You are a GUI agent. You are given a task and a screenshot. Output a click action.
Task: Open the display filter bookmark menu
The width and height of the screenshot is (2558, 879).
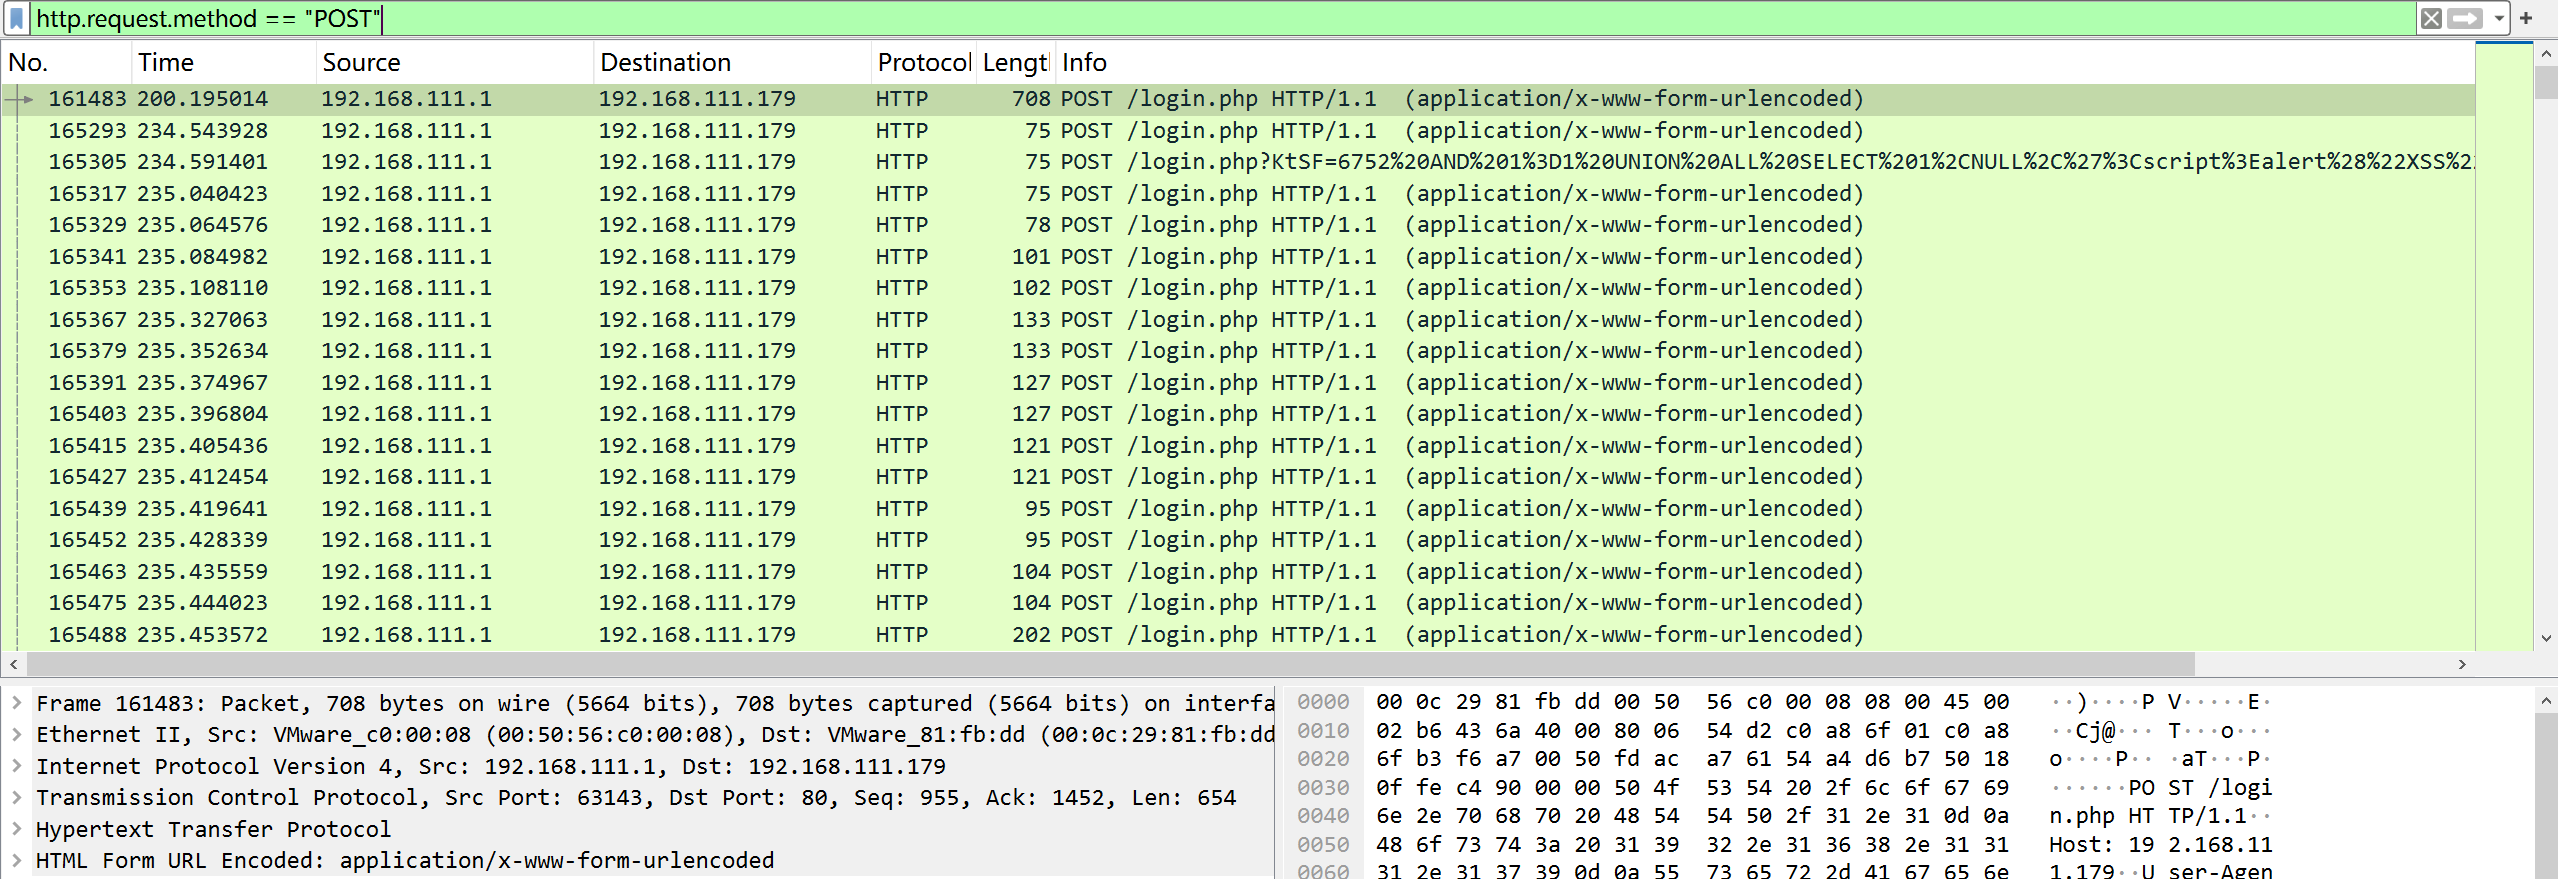[16, 18]
